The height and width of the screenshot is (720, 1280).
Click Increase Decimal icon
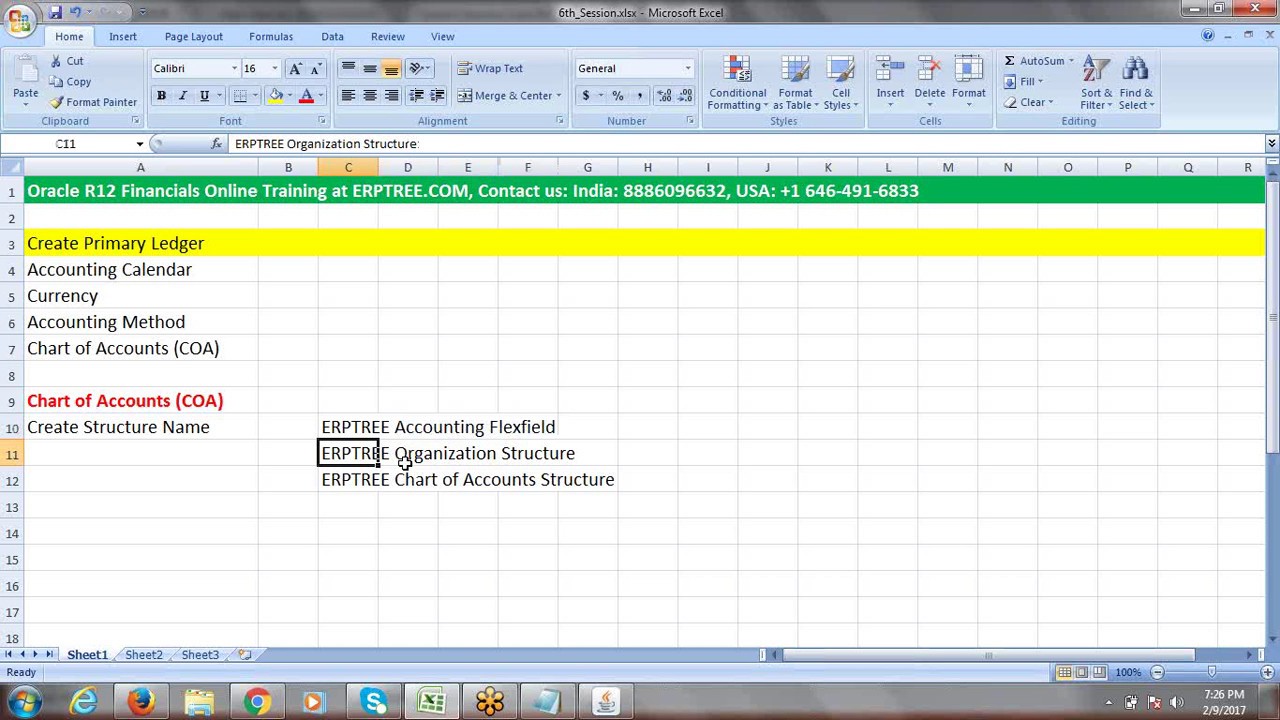click(x=664, y=96)
